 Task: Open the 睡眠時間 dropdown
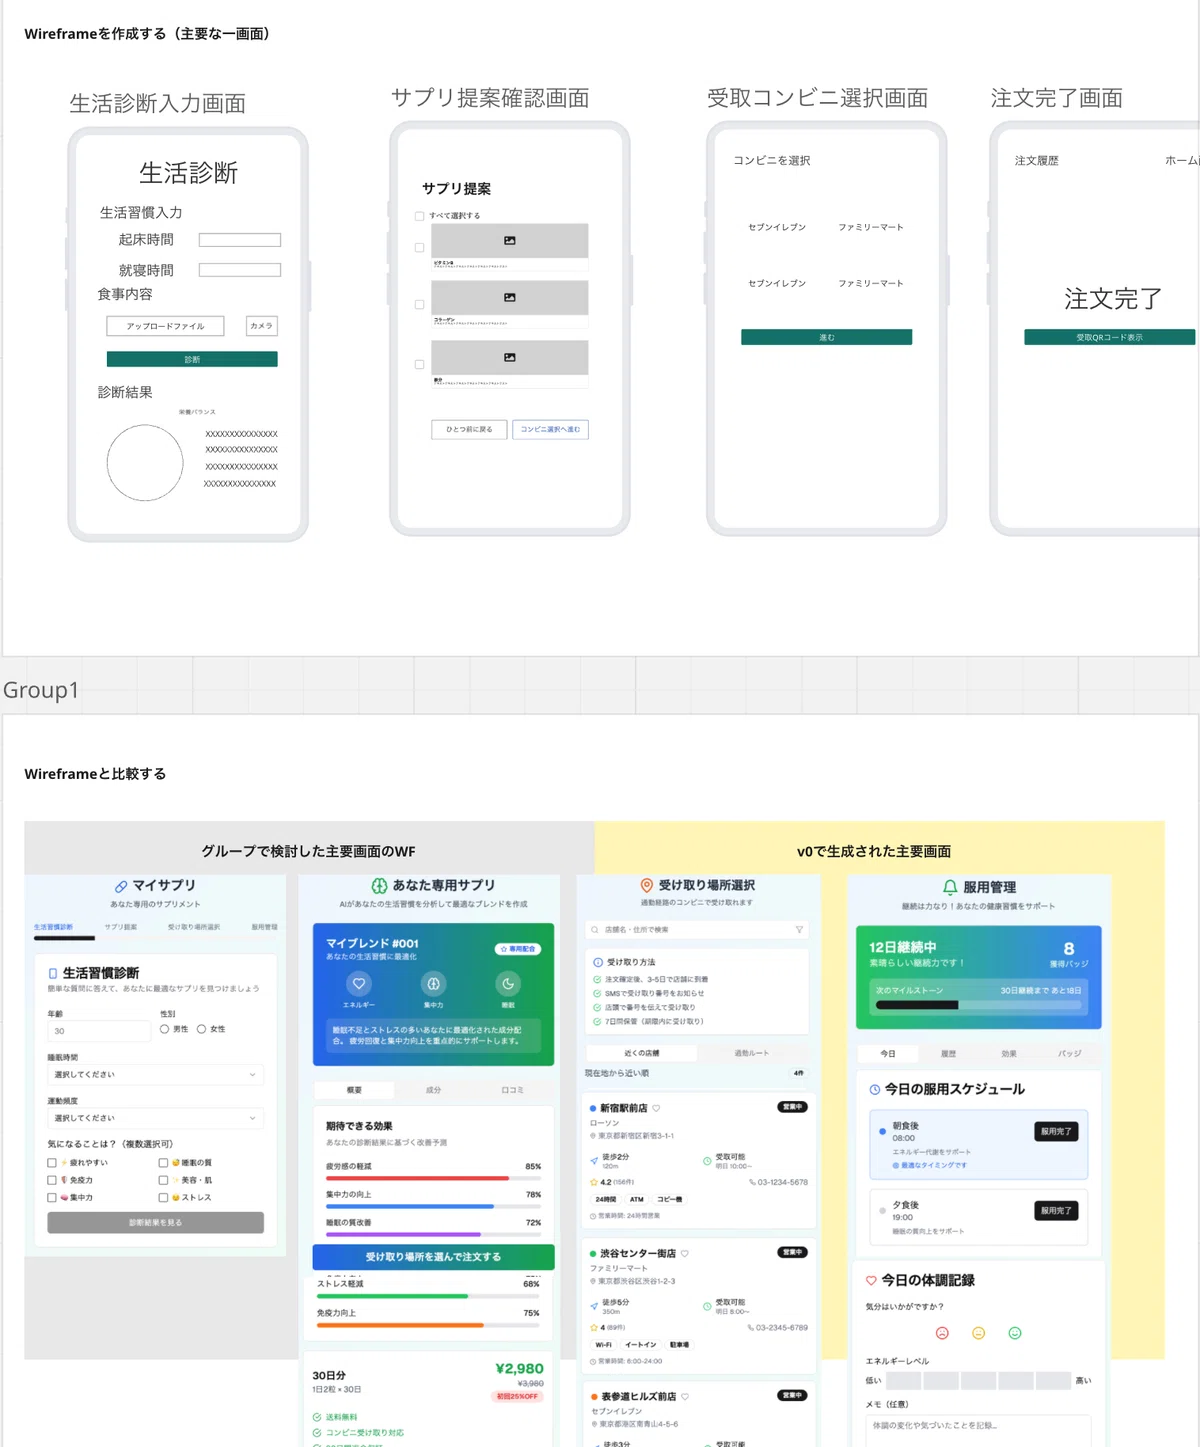coord(155,1075)
